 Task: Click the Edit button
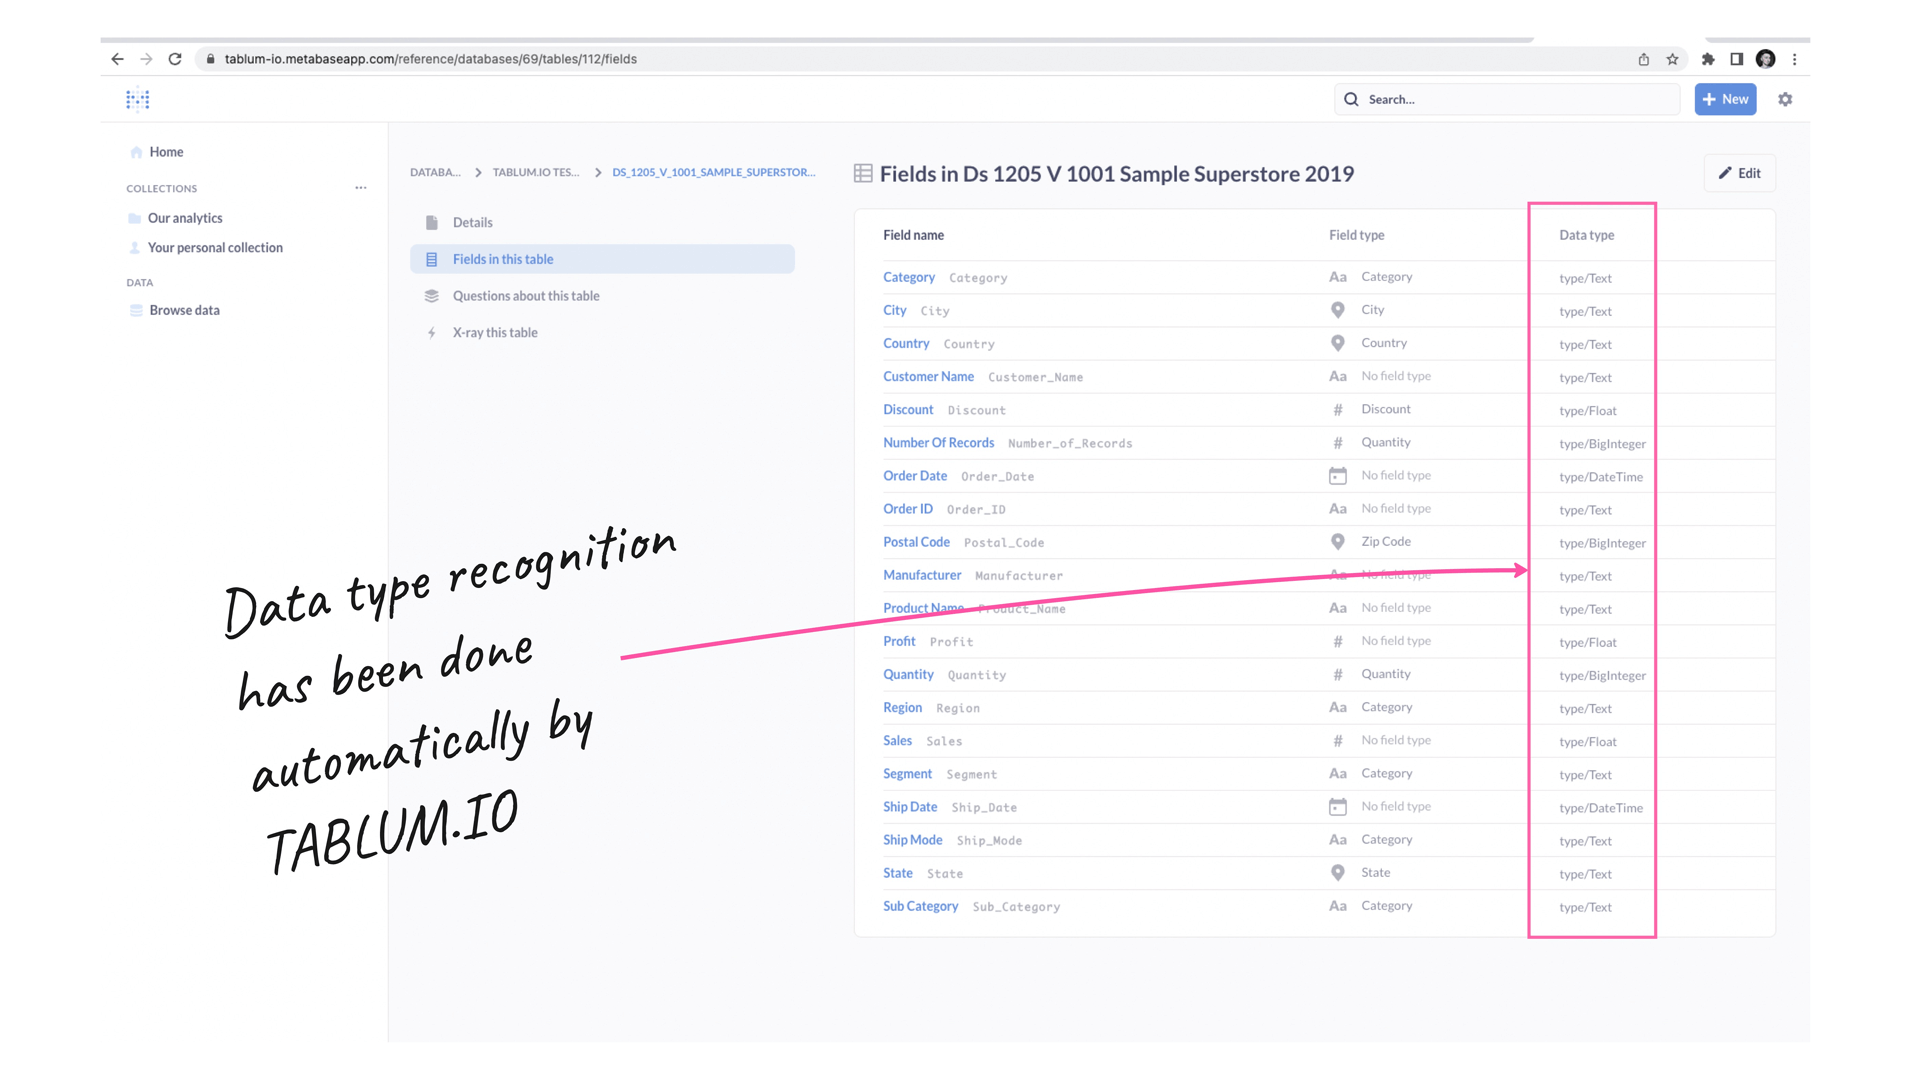pos(1740,173)
